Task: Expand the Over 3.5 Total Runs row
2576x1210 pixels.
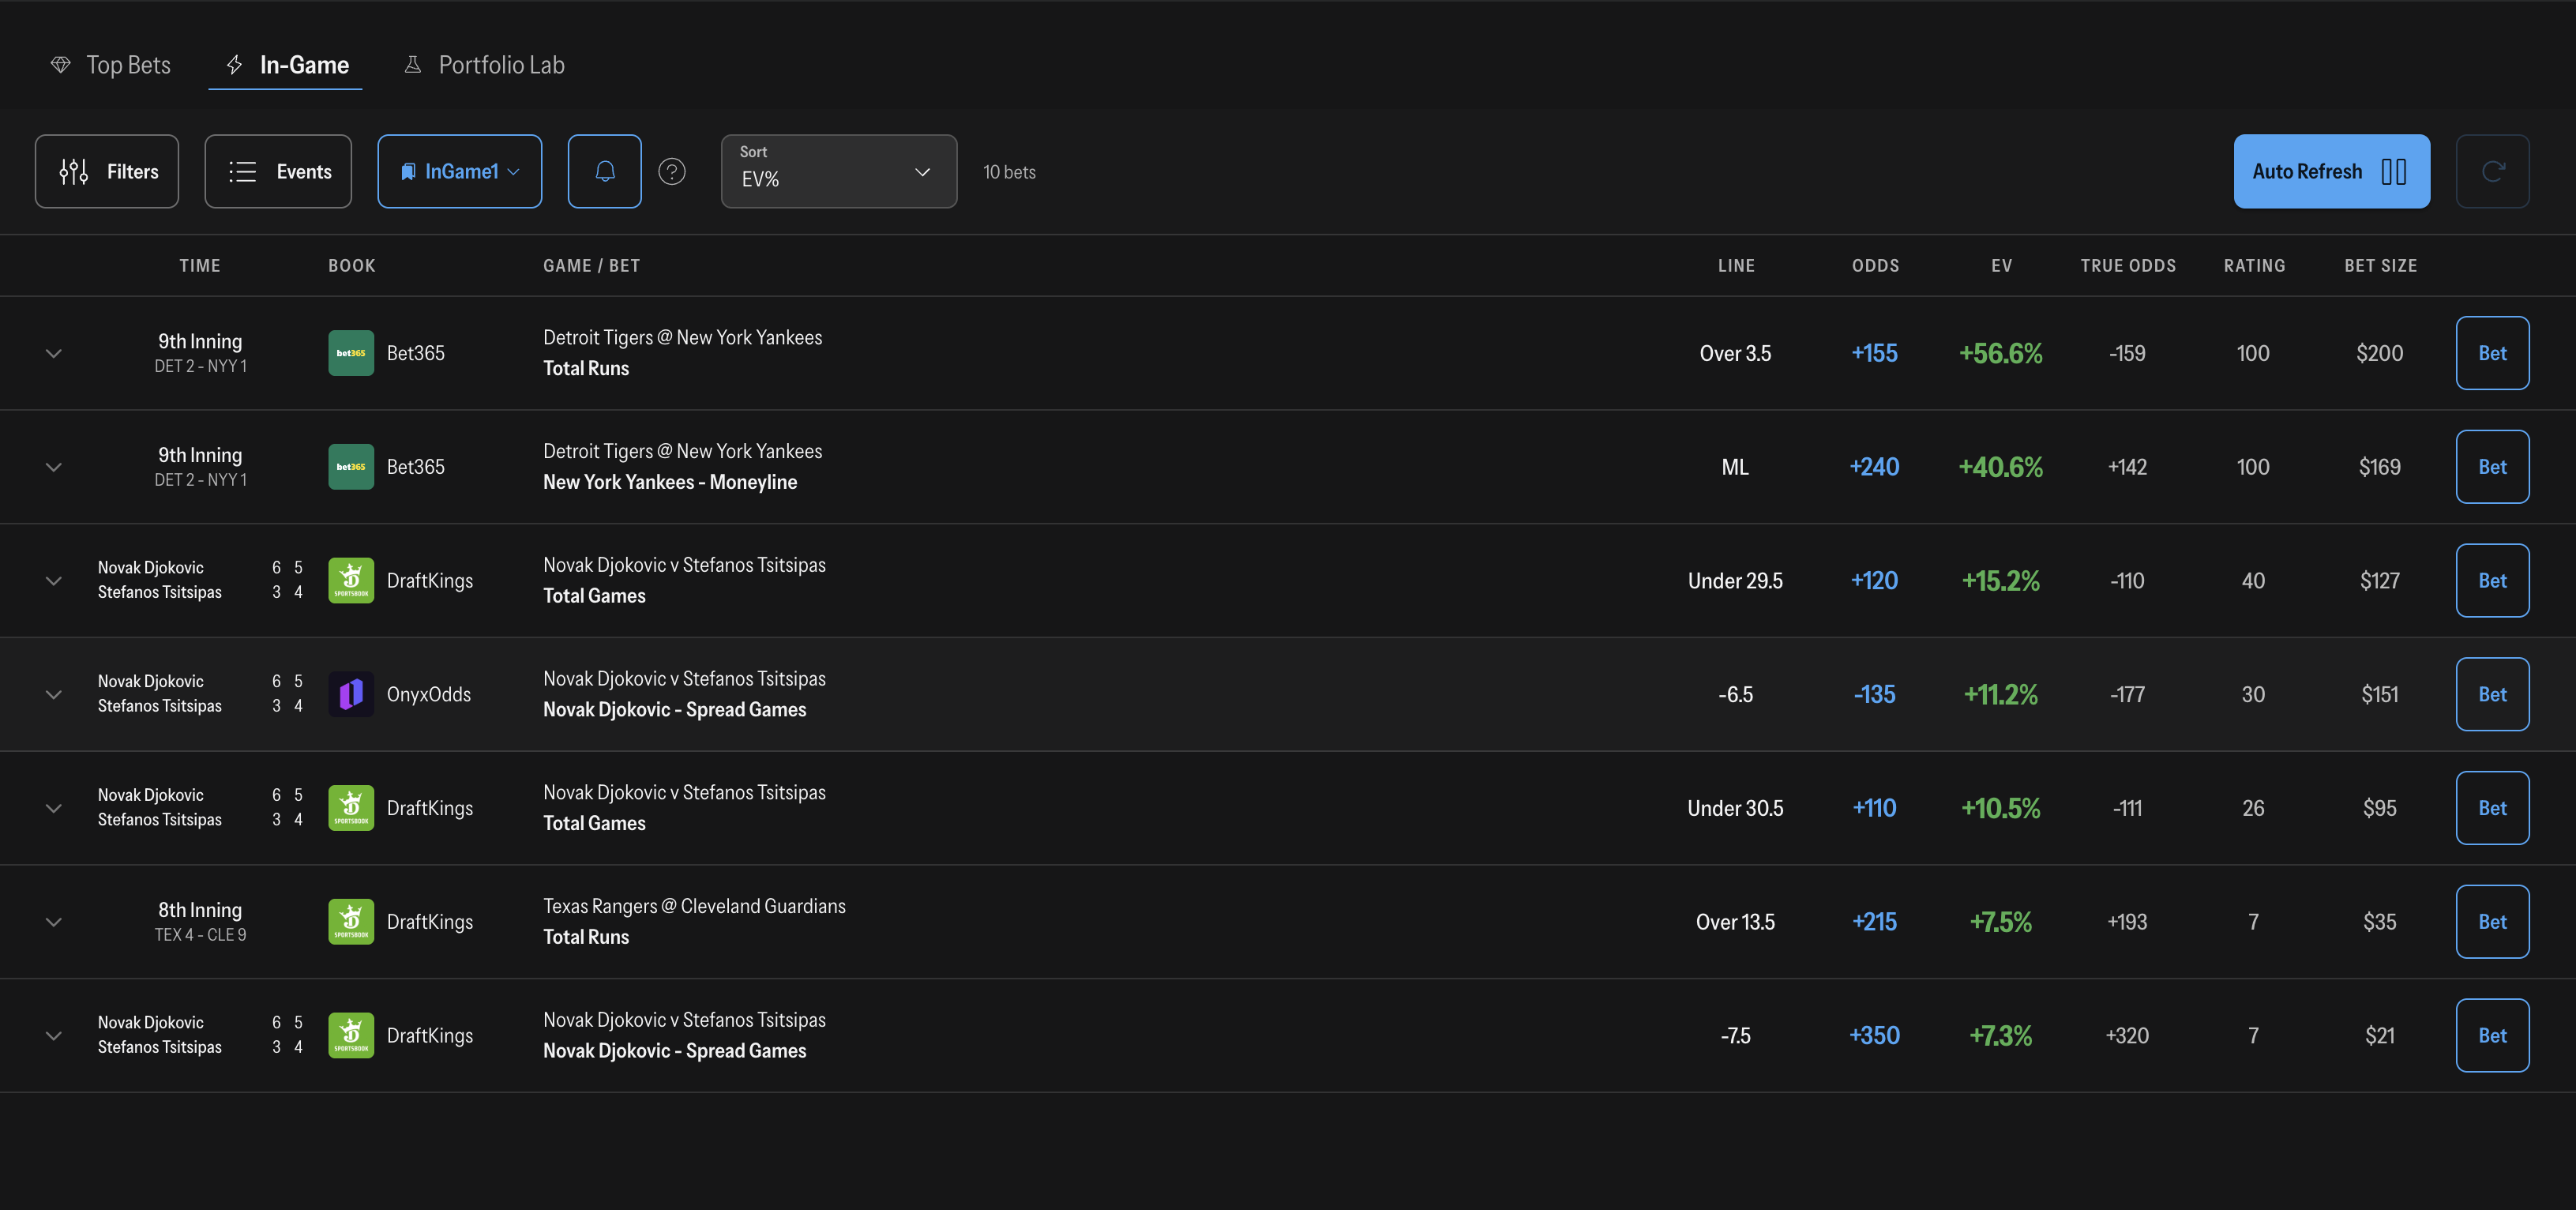Action: pos(54,353)
